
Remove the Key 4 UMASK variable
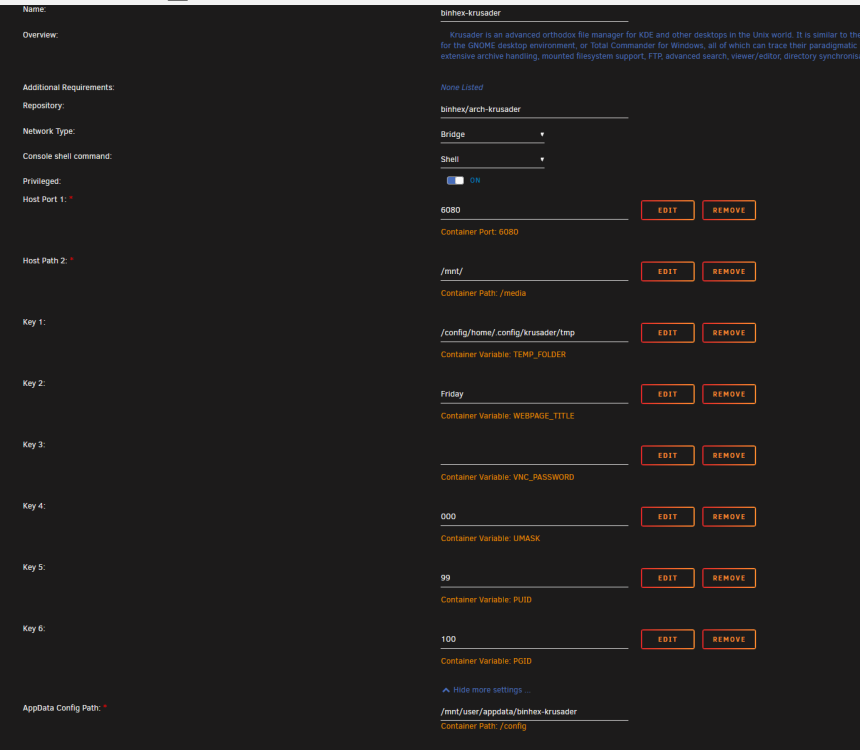point(729,517)
